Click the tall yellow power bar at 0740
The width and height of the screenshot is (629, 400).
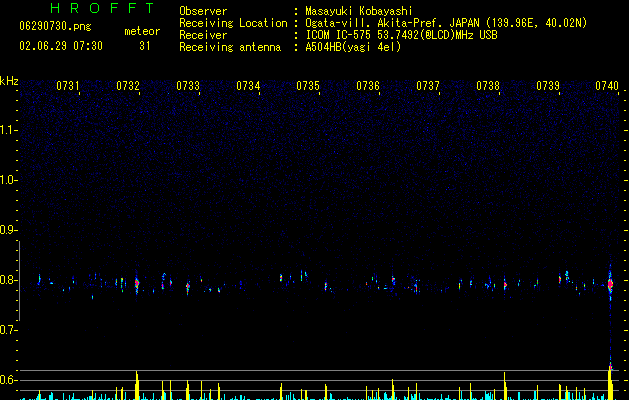610,383
